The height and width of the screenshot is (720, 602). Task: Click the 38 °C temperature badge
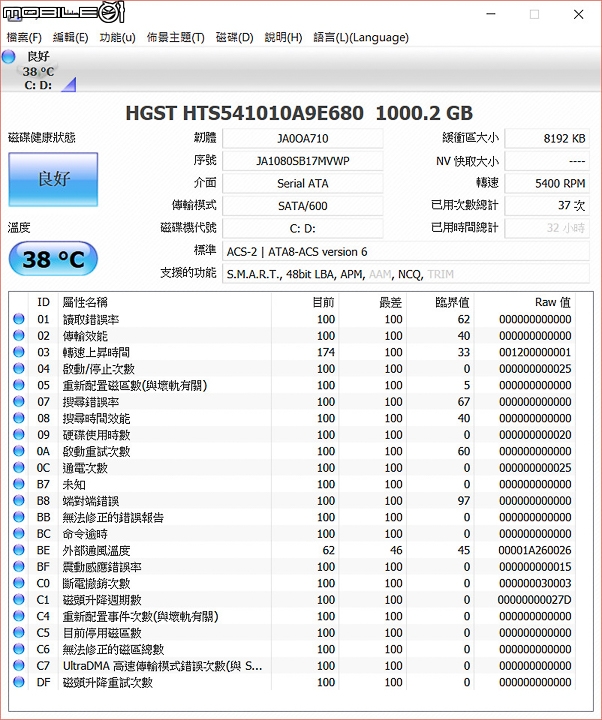(53, 259)
